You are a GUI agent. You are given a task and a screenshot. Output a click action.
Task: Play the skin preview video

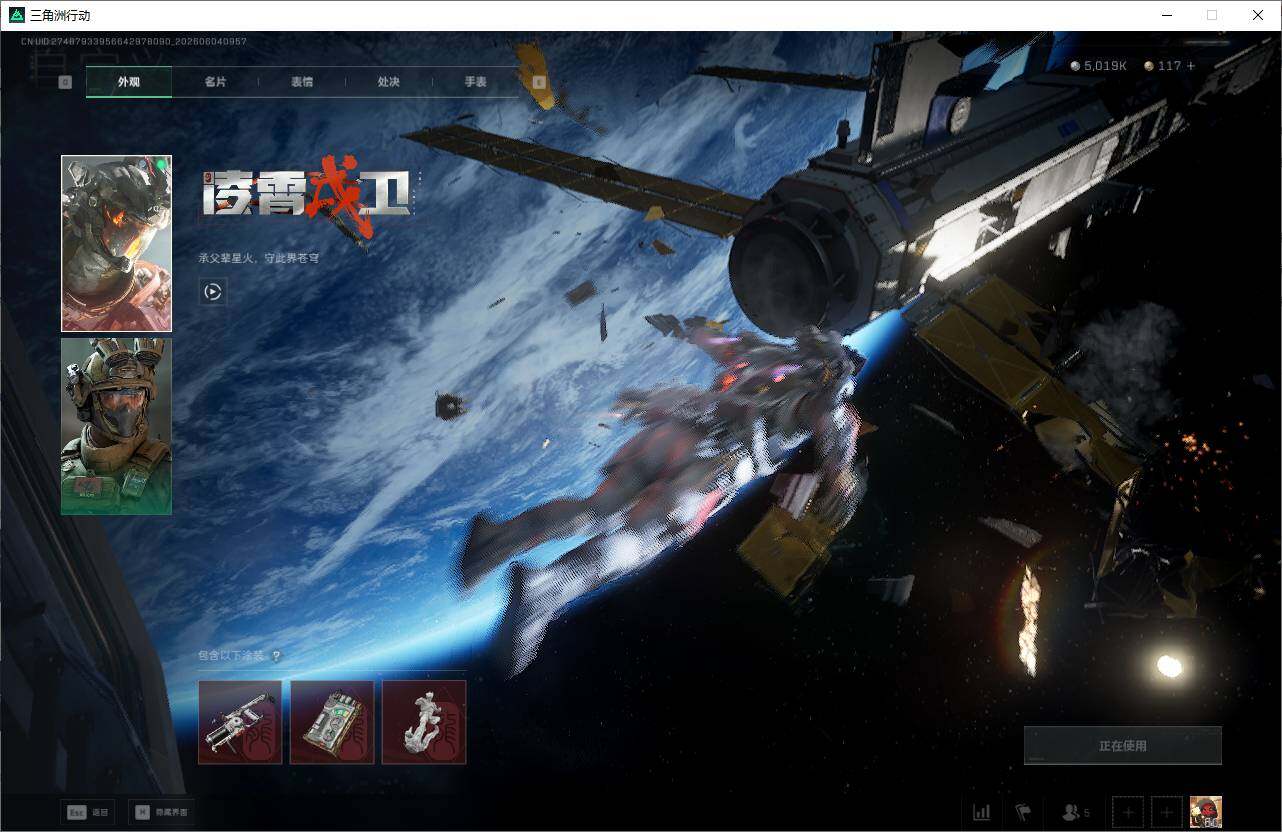point(212,292)
